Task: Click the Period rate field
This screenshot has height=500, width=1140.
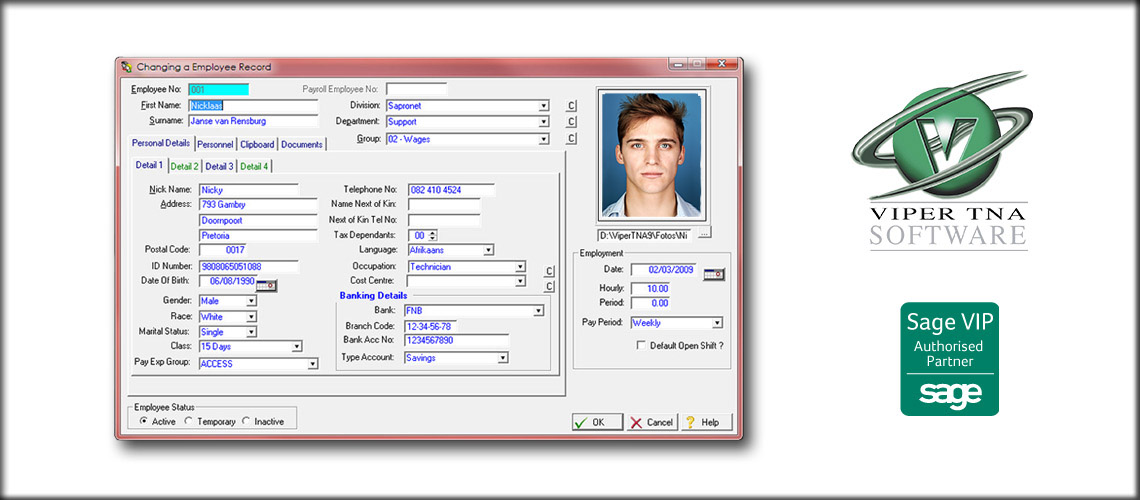Action: click(x=652, y=303)
